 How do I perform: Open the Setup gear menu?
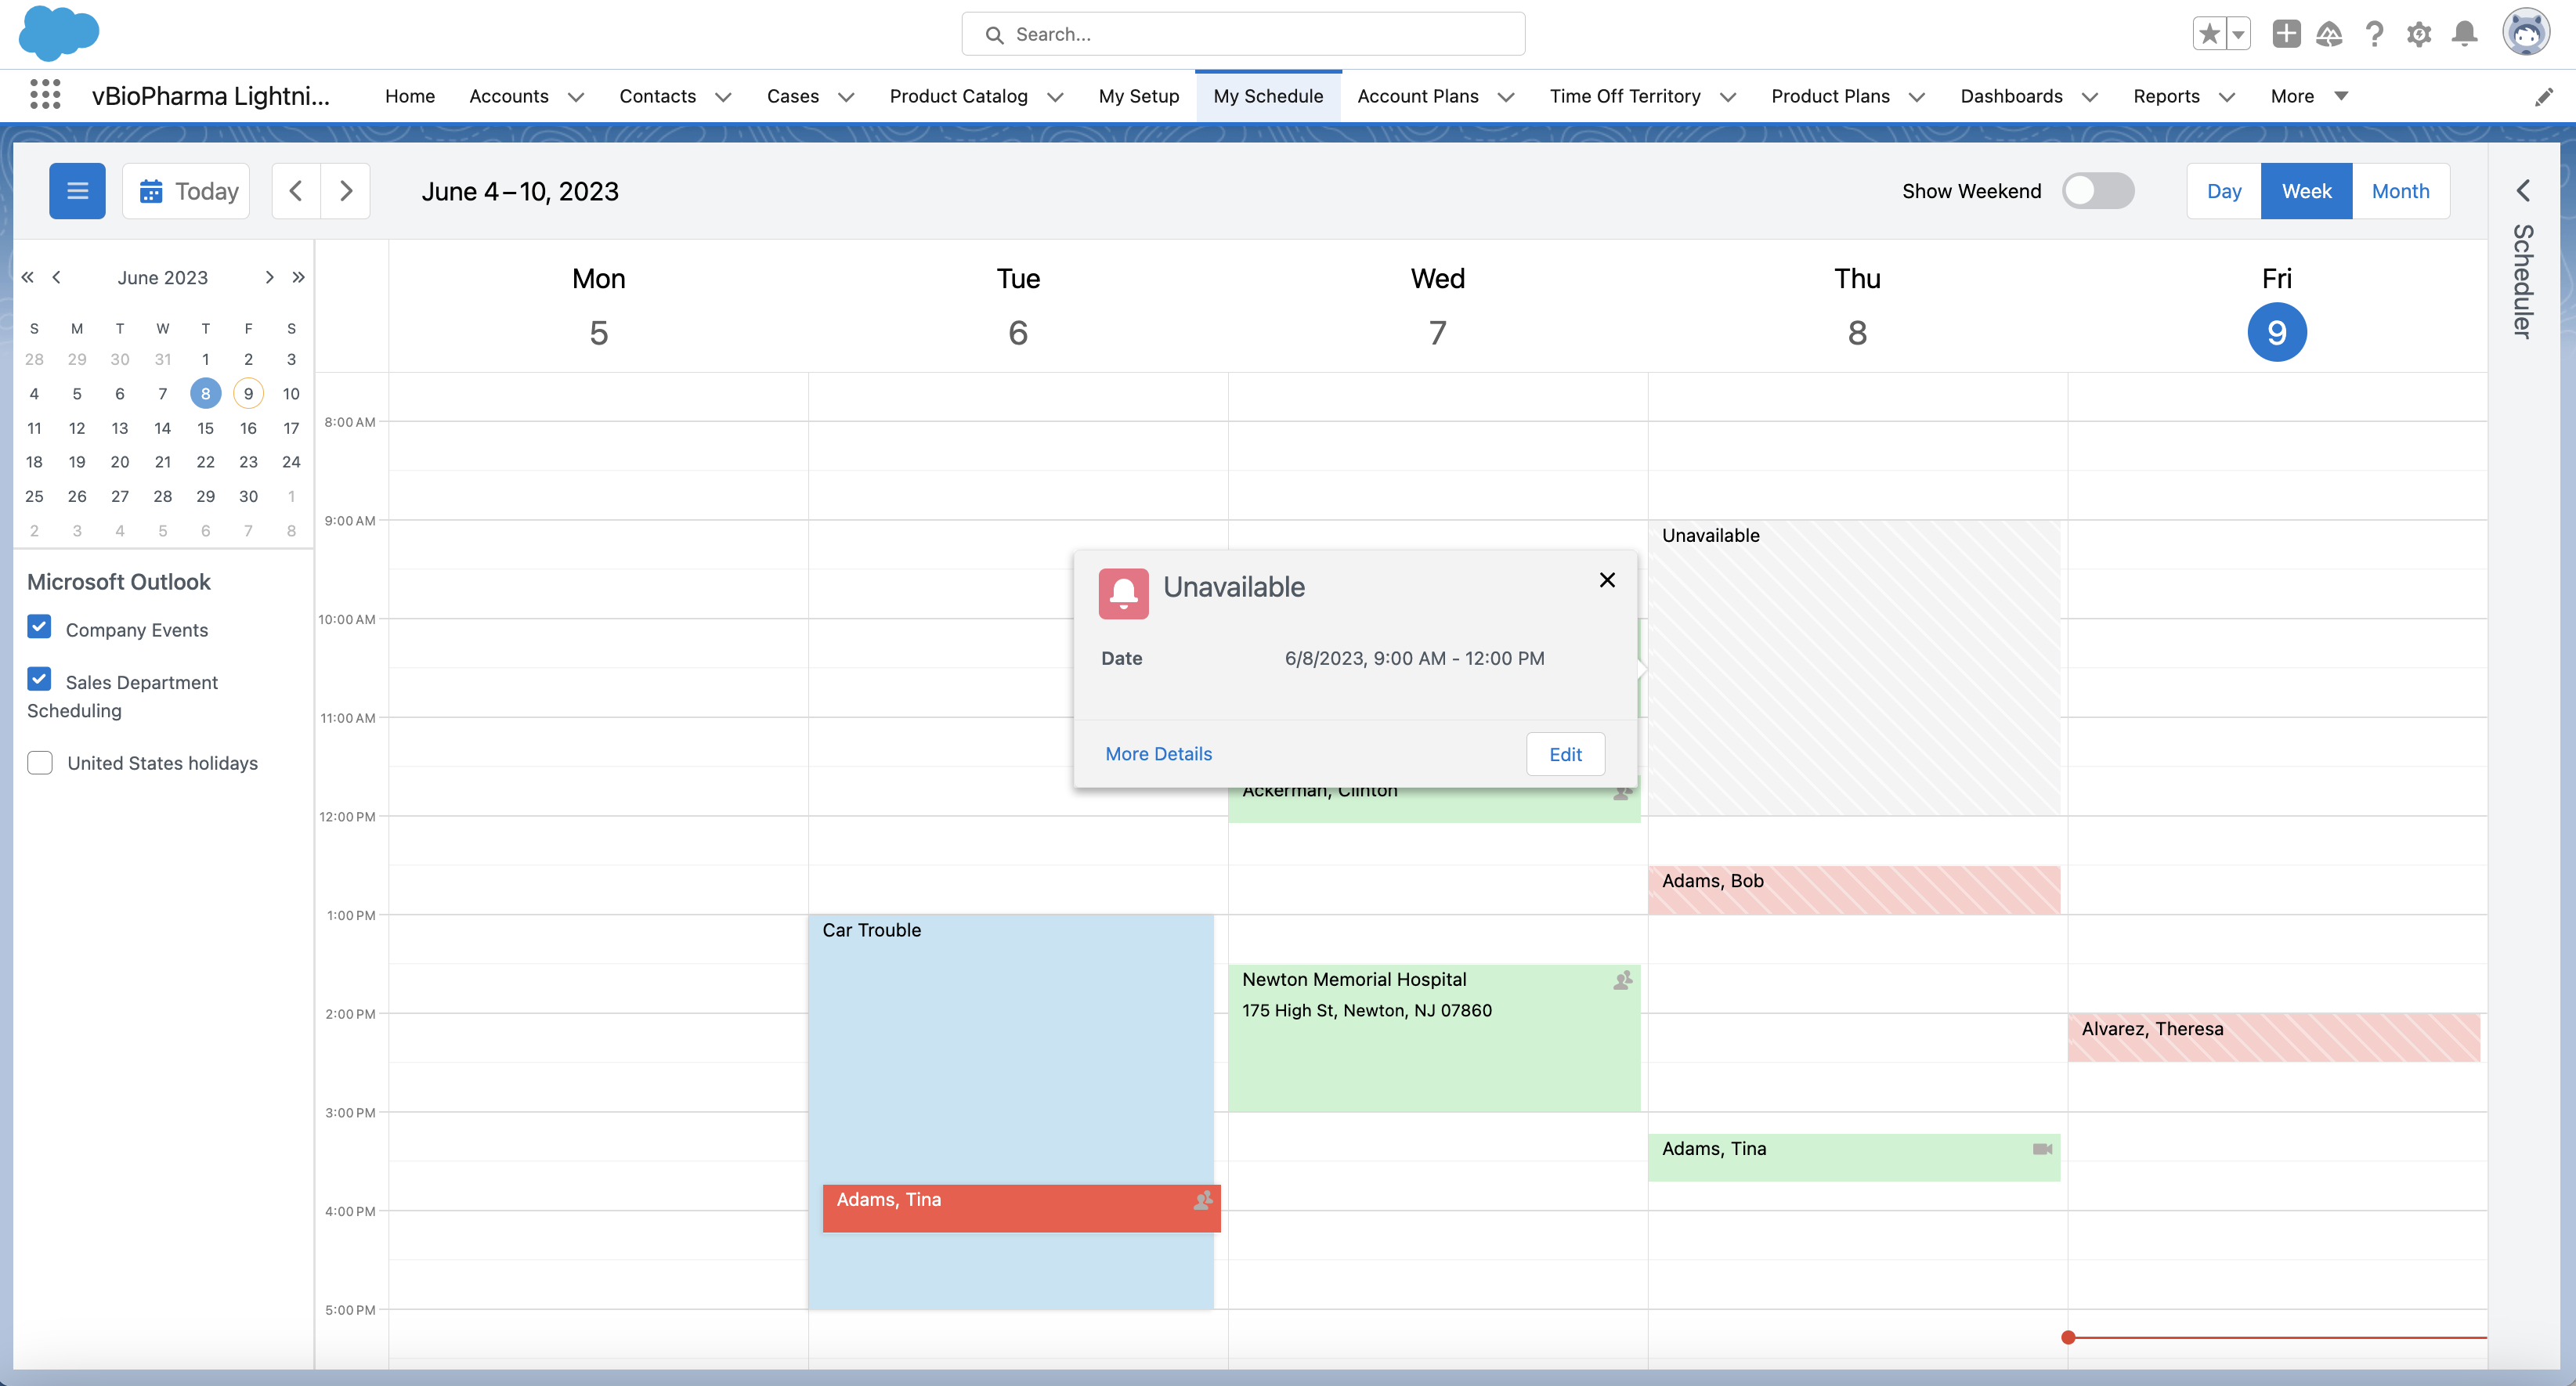[2419, 33]
